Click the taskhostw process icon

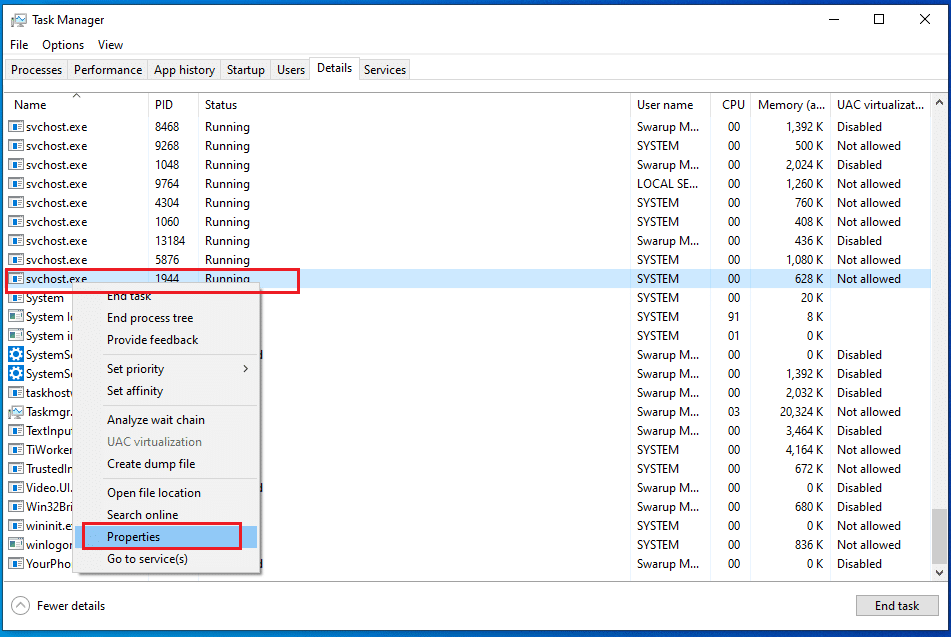[16, 393]
